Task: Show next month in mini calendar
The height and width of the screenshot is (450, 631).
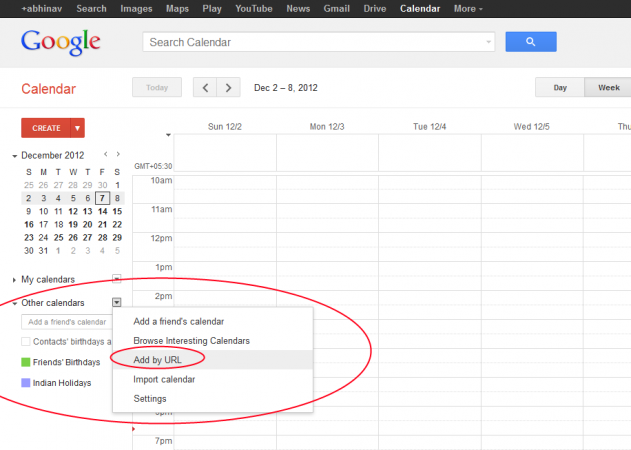Action: tap(118, 155)
